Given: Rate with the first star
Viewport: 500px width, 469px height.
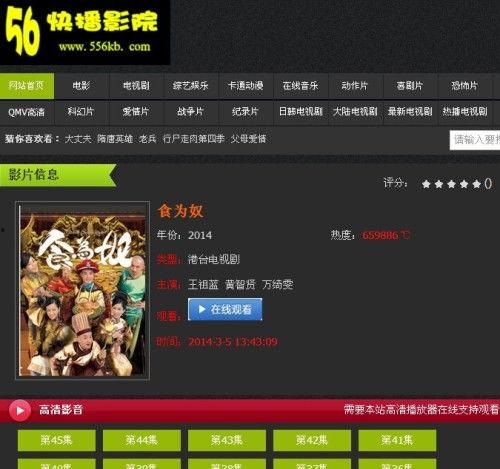Looking at the screenshot, I should click(x=426, y=184).
